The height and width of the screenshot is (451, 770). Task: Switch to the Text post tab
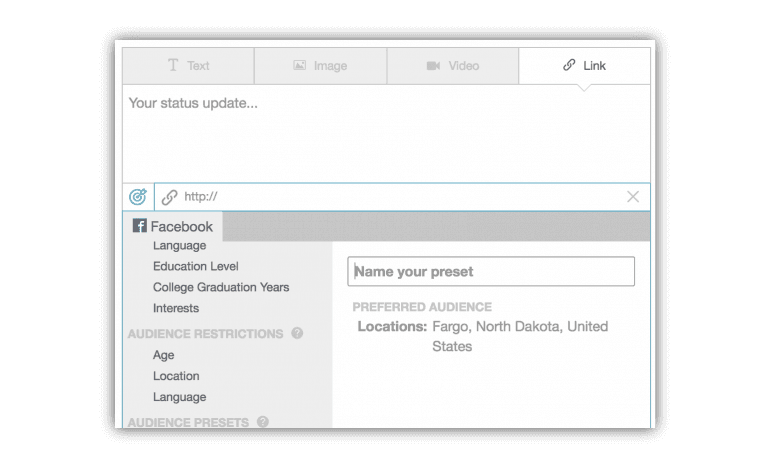pos(188,66)
